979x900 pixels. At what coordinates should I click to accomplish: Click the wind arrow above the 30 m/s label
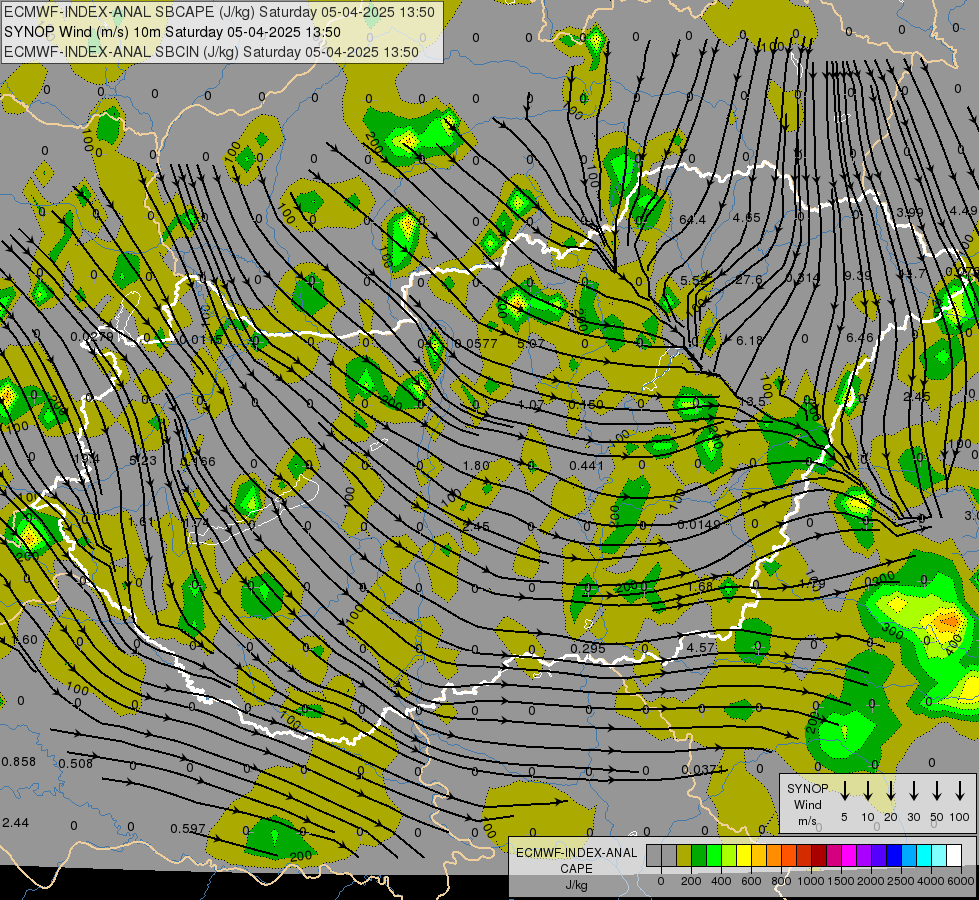pyautogui.click(x=913, y=791)
